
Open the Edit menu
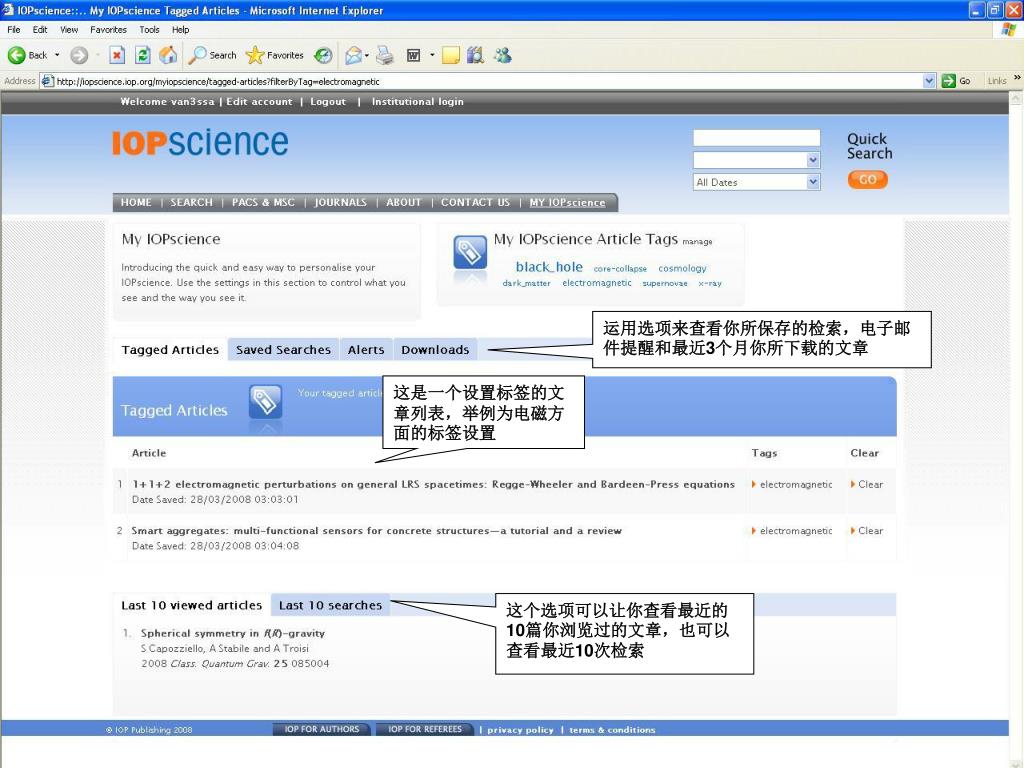click(x=40, y=29)
